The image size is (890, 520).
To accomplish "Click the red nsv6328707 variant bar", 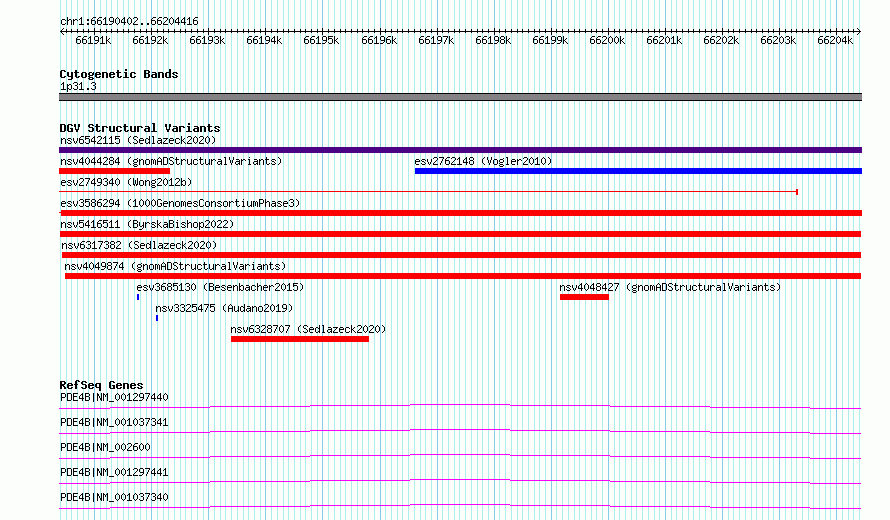I will 300,339.
